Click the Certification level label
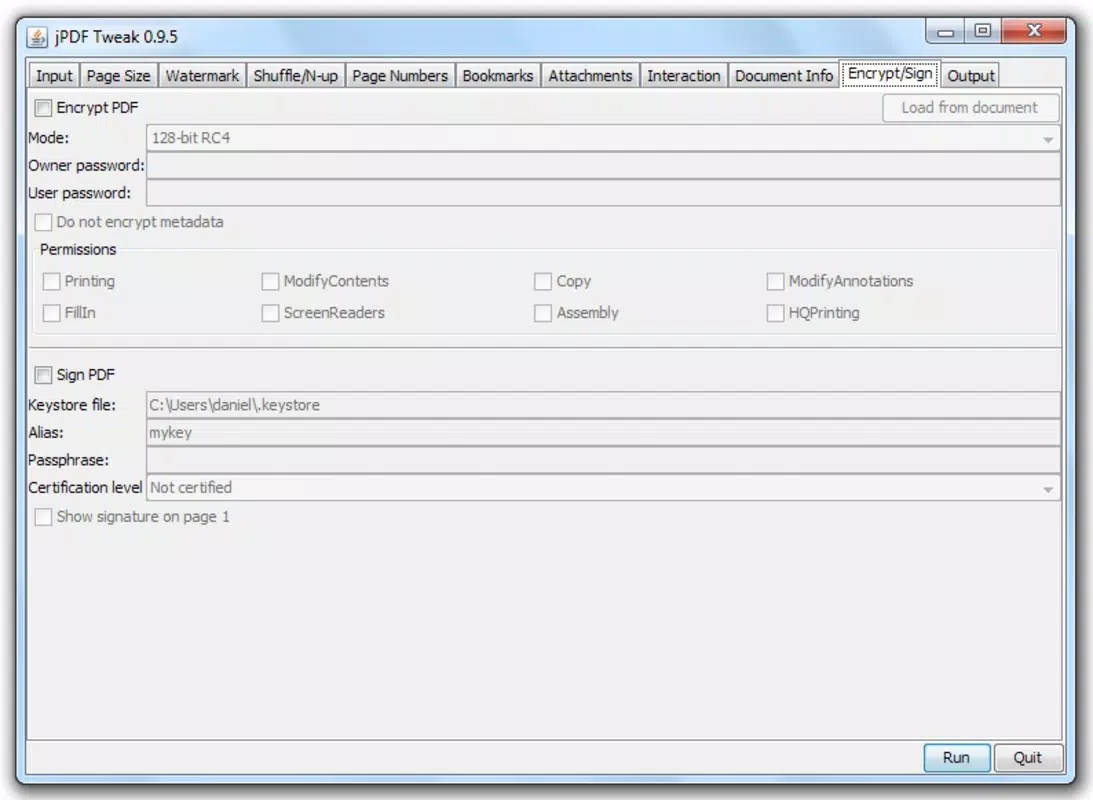The width and height of the screenshot is (1093, 800). (85, 488)
